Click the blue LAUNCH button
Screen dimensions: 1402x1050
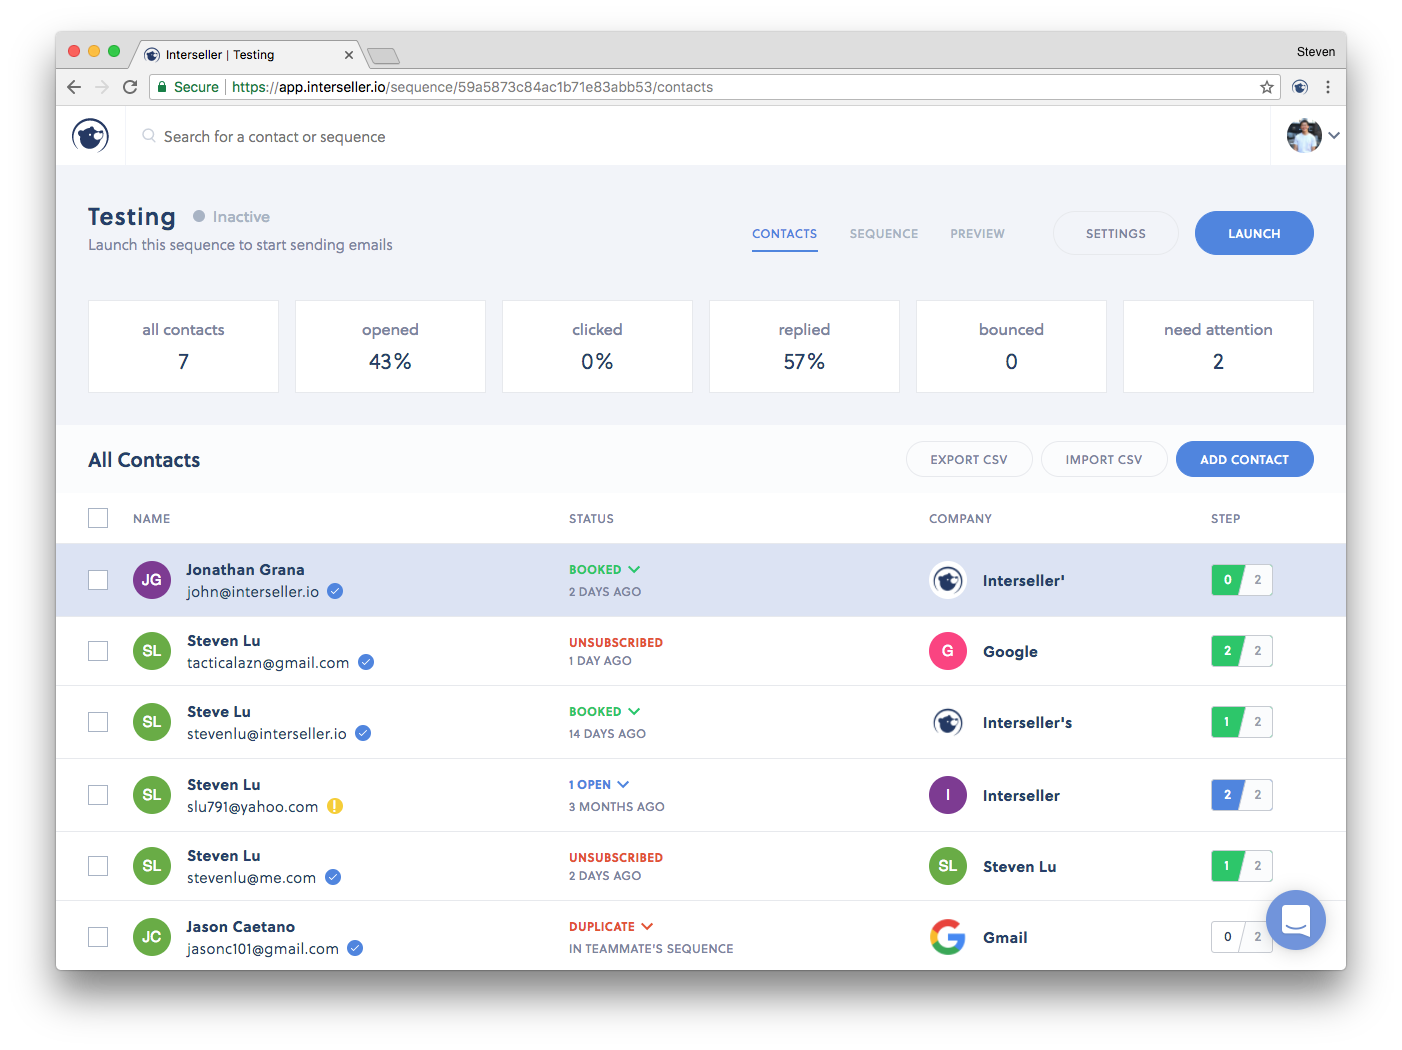(1254, 233)
